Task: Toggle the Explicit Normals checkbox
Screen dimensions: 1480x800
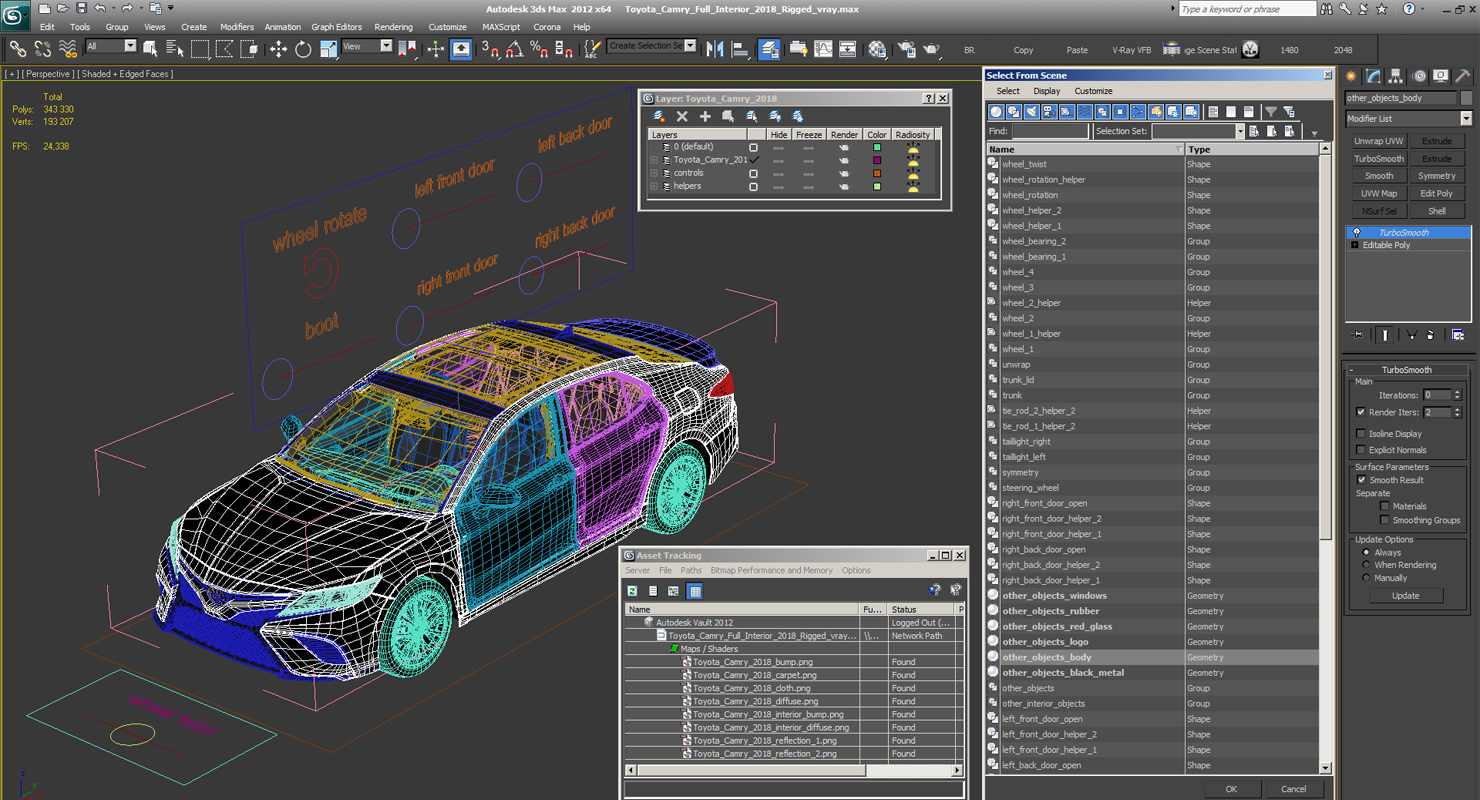Action: point(1360,450)
